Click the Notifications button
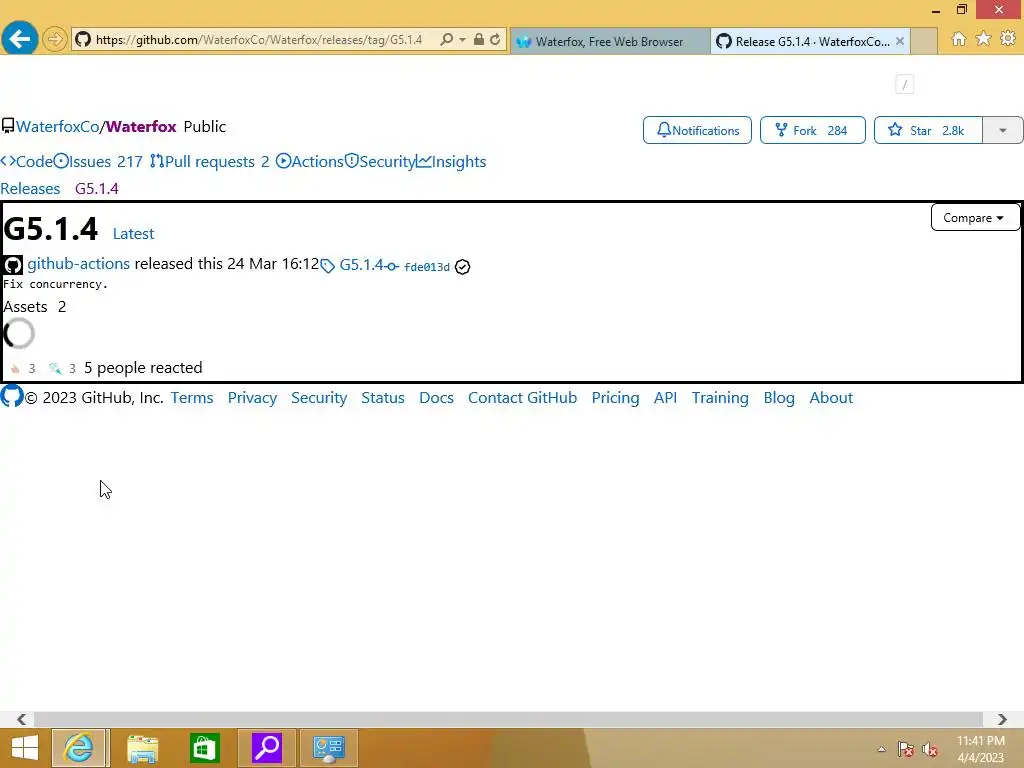The image size is (1024, 768). coord(697,130)
